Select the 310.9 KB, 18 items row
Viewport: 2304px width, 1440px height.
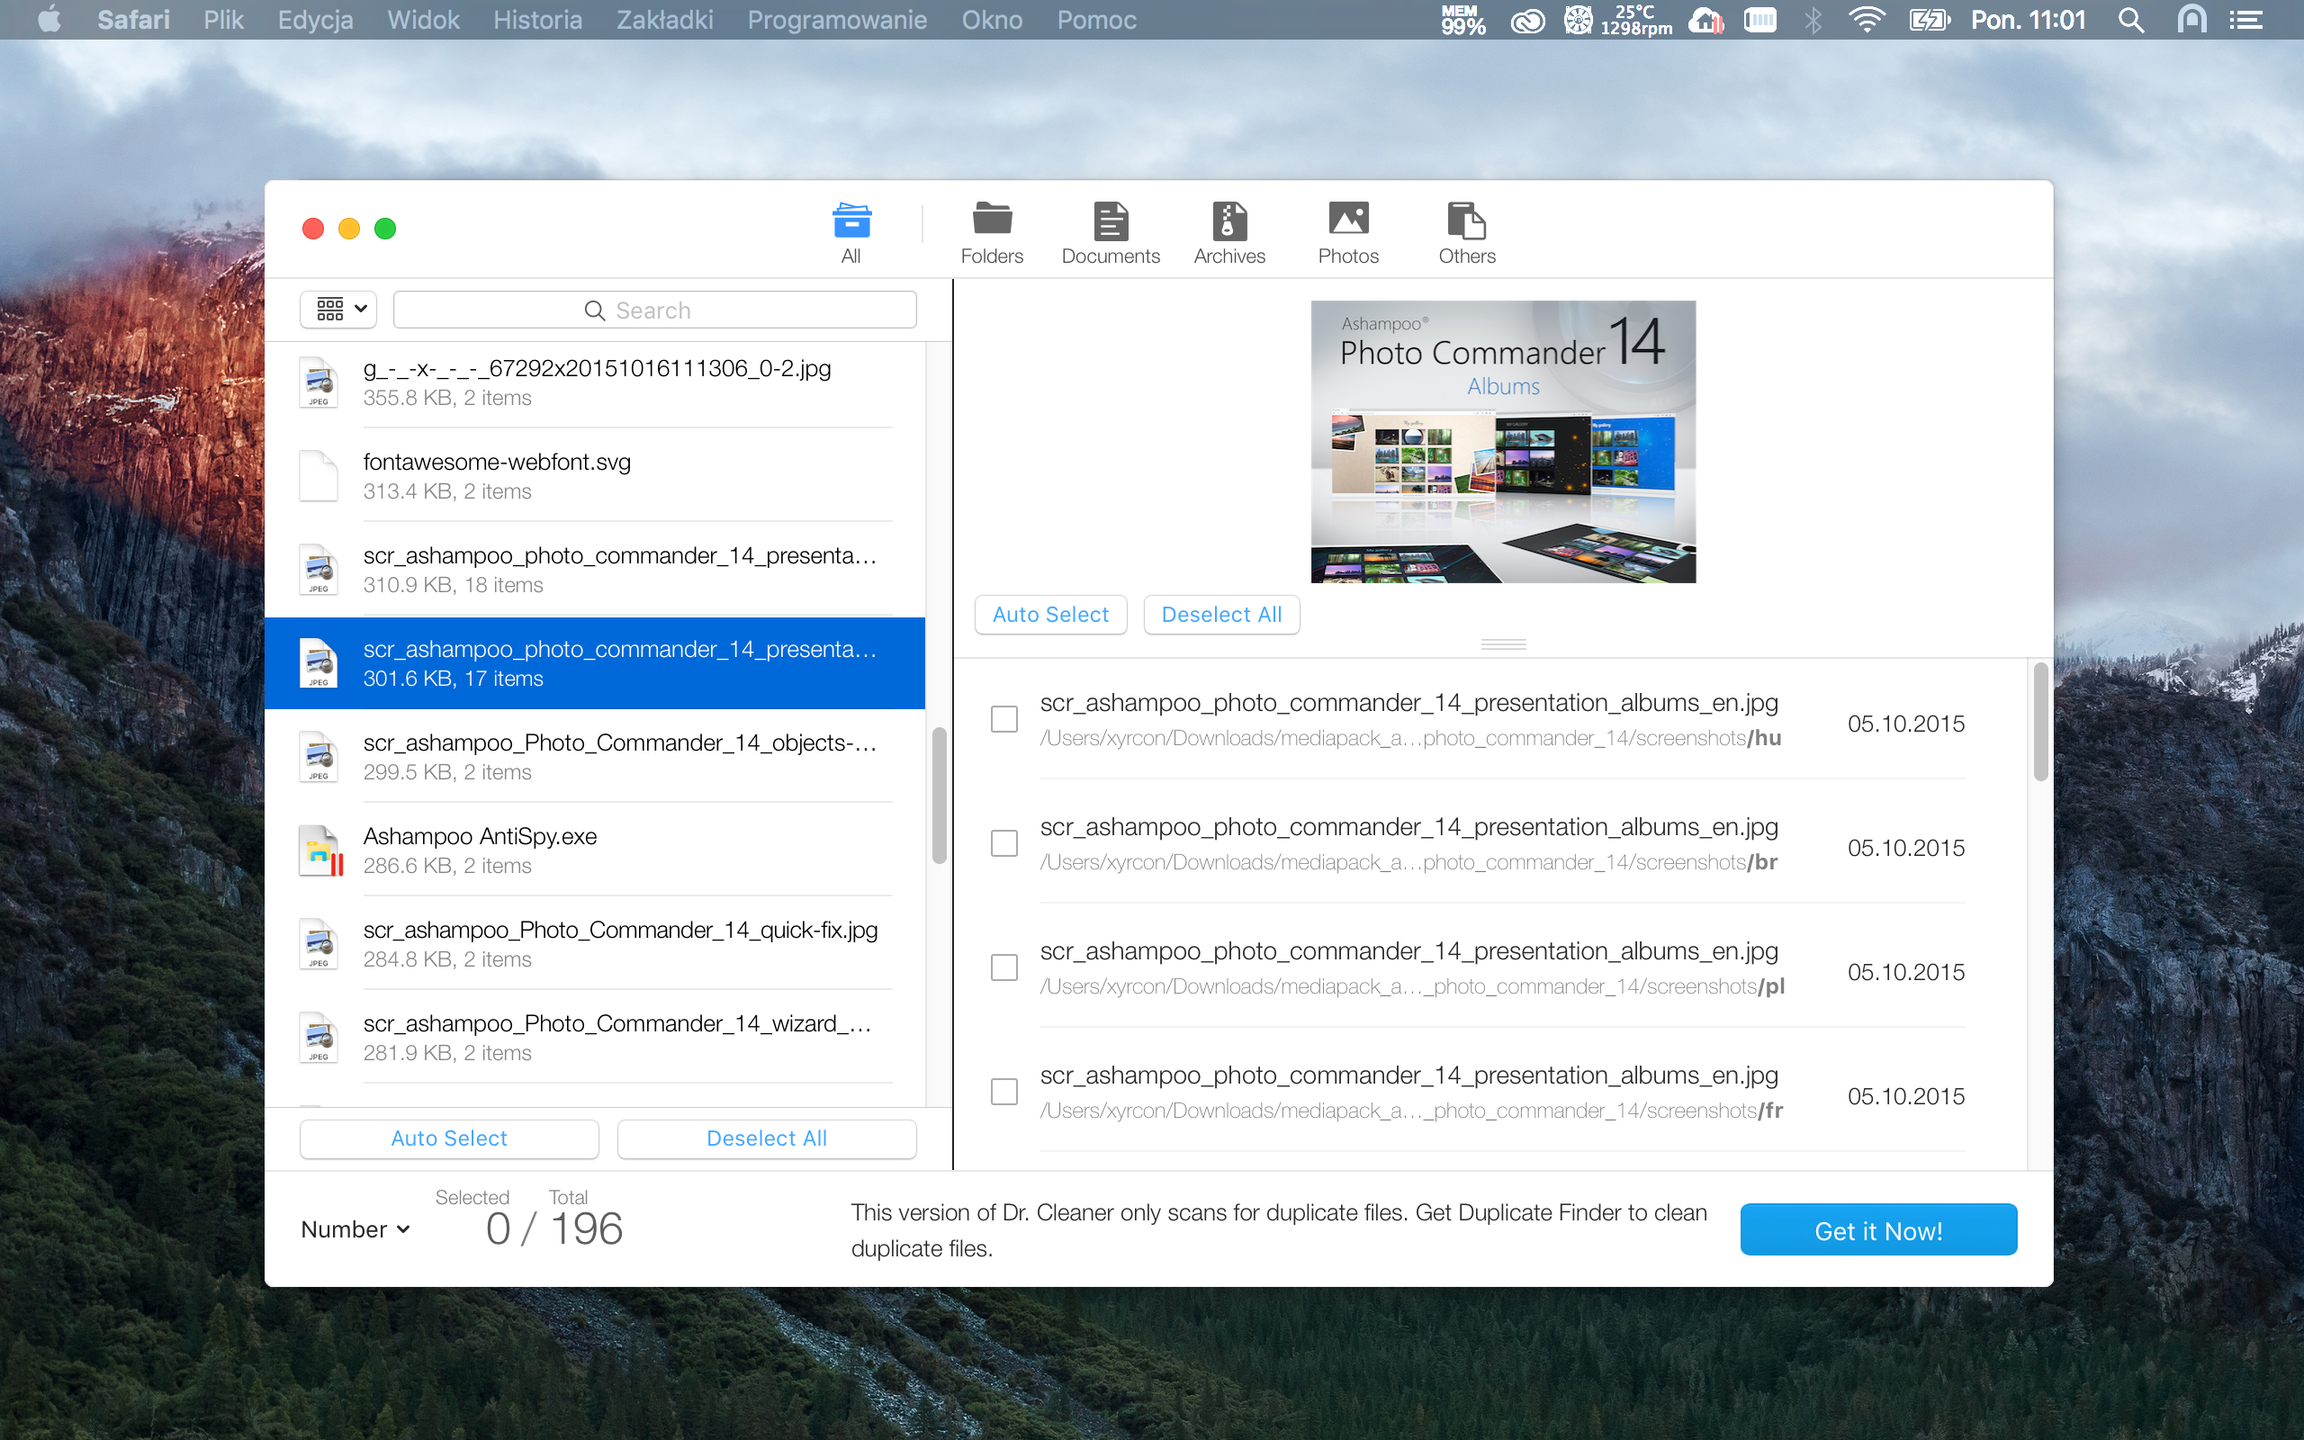click(595, 570)
